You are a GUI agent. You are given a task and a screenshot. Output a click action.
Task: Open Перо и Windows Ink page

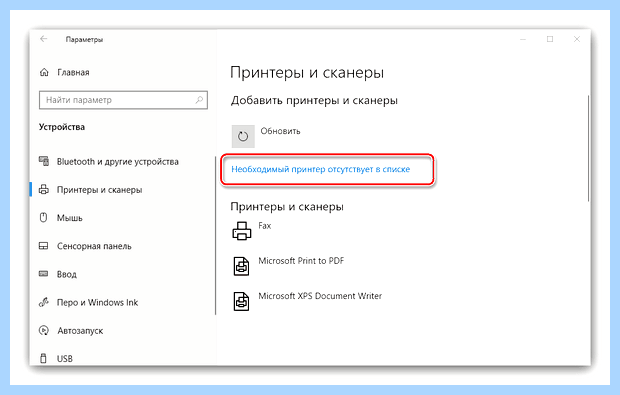(x=97, y=302)
